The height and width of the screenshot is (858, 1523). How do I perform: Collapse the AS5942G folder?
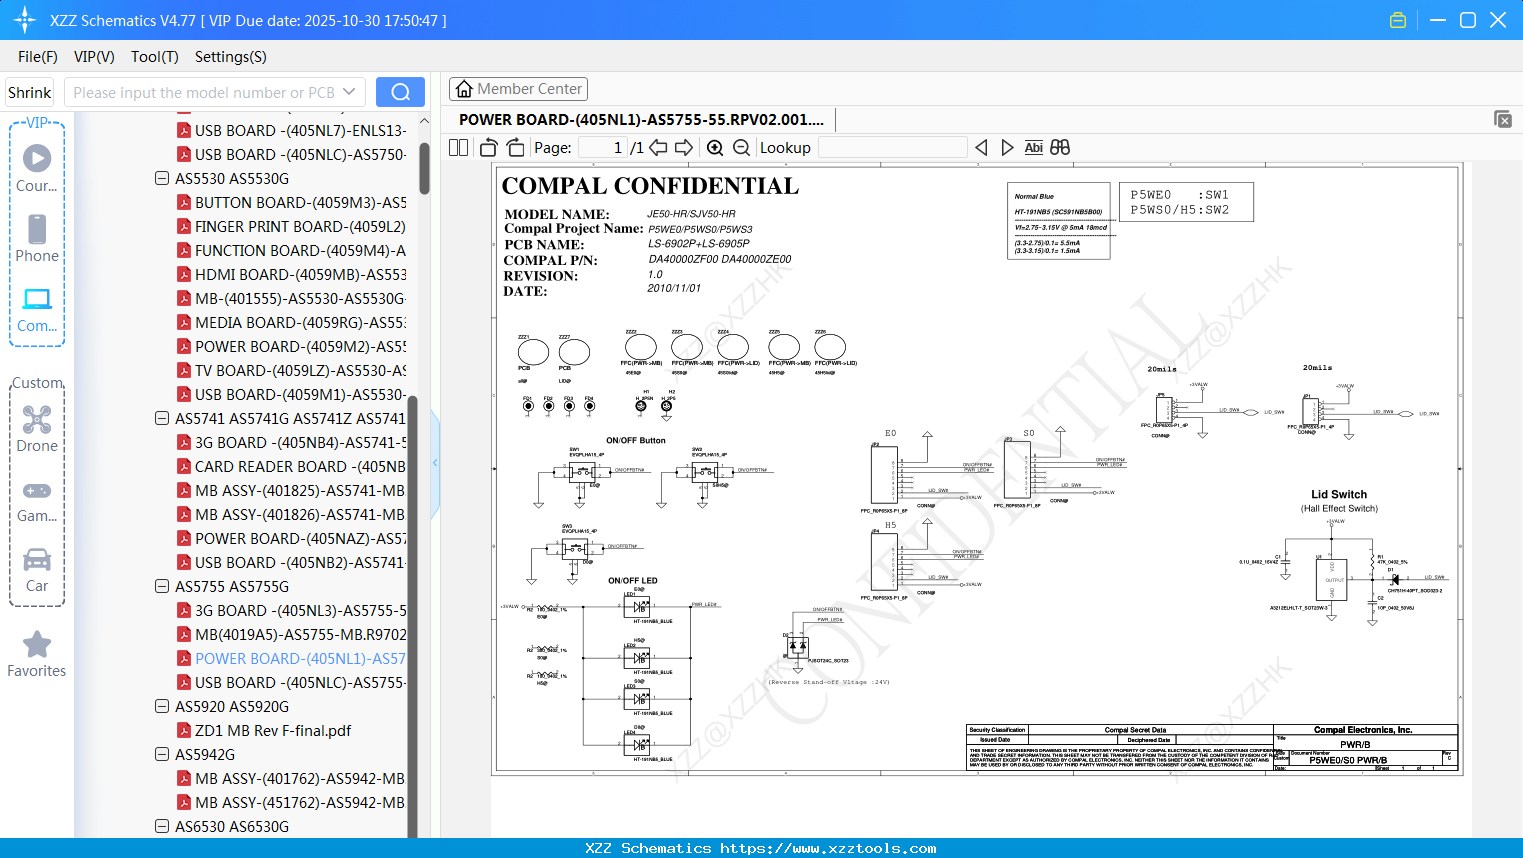point(162,754)
